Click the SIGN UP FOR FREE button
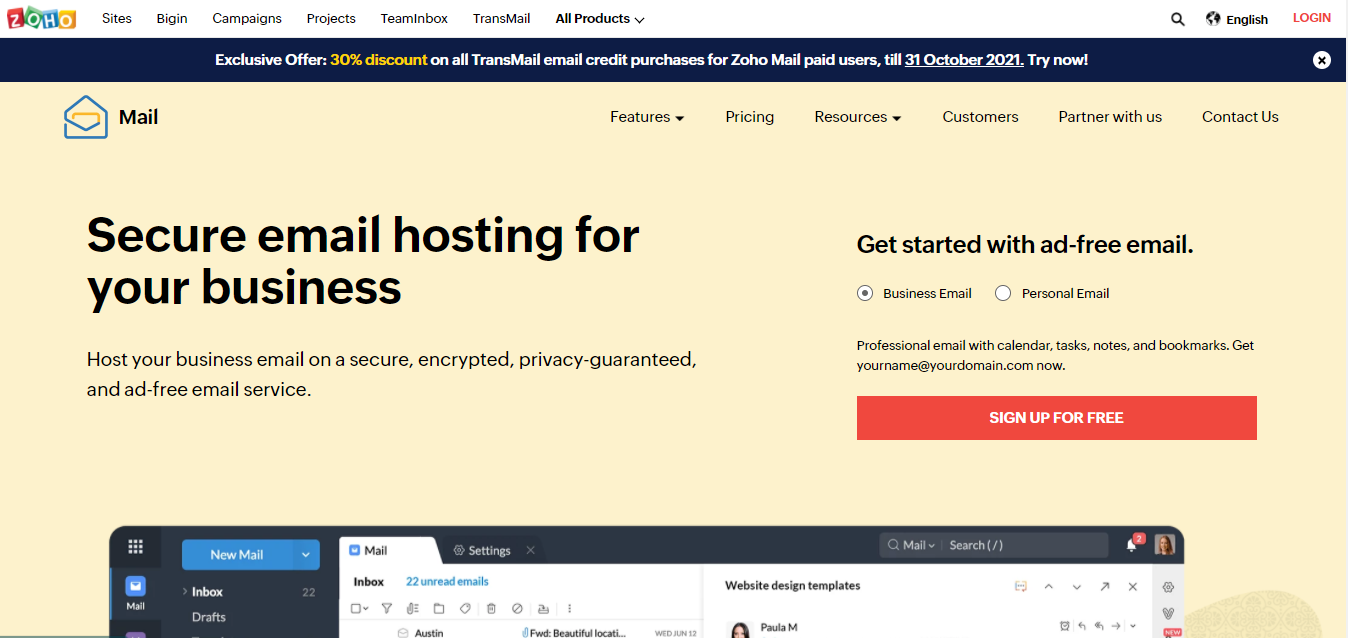Screen dimensions: 1348x638 pos(1056,418)
